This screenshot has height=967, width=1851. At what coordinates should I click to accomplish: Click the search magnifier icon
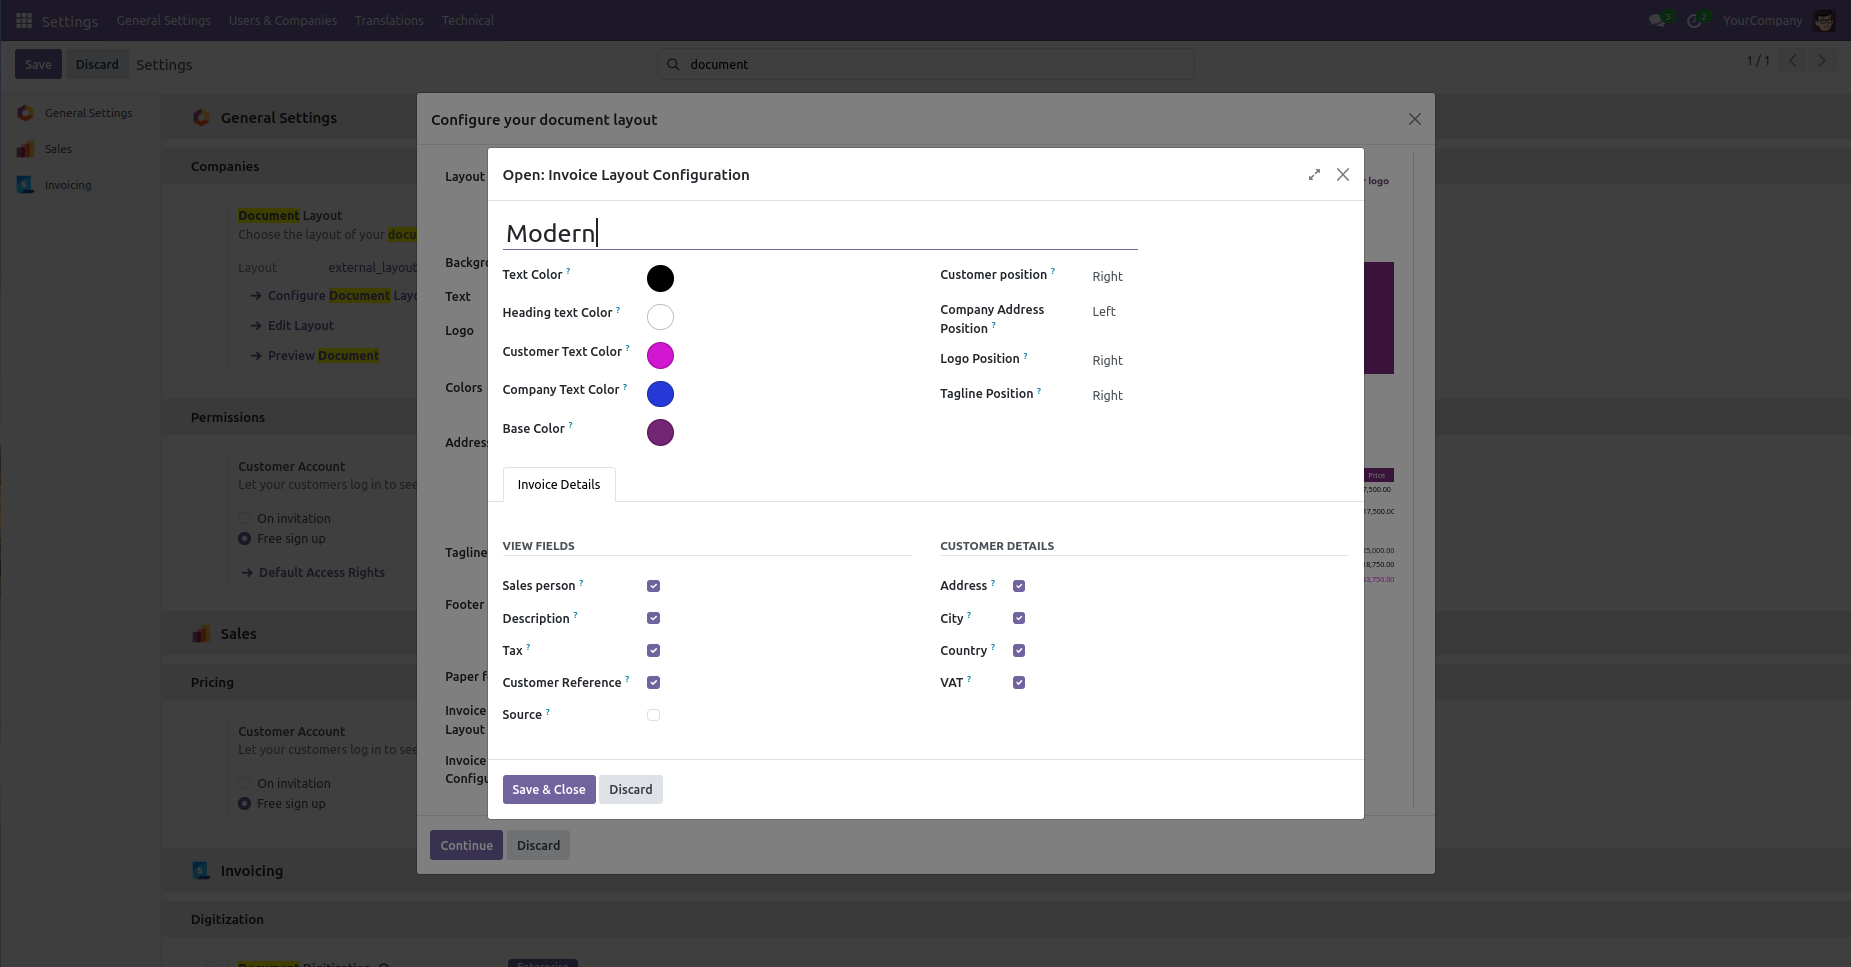673,65
